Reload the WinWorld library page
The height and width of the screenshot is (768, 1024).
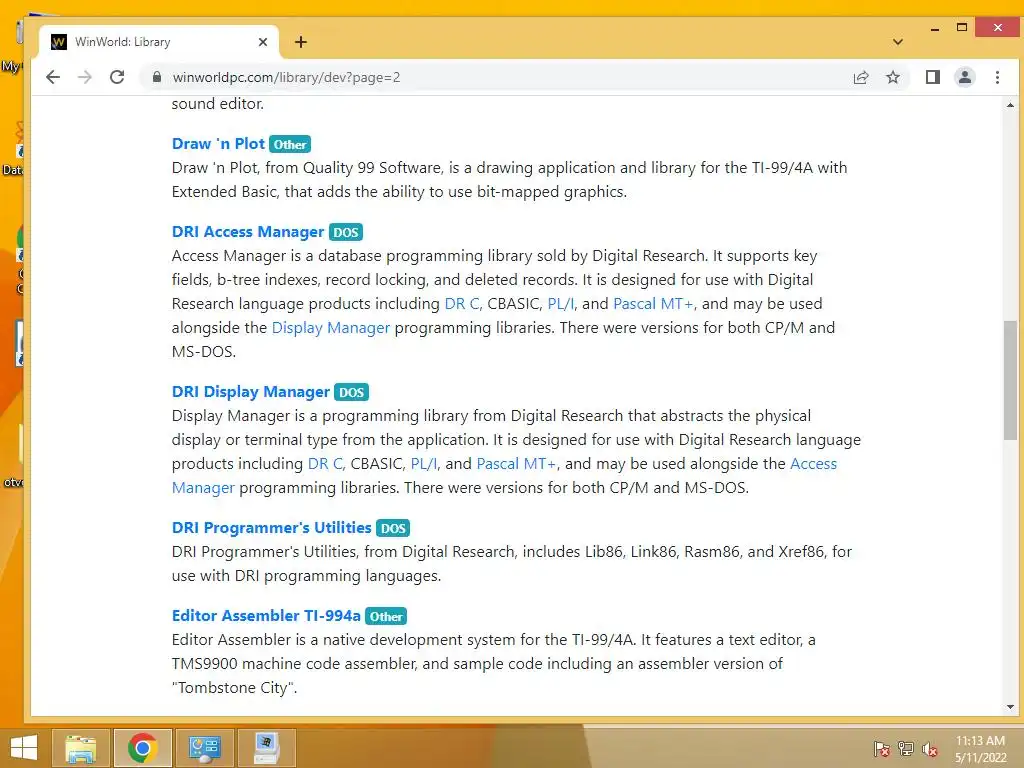(x=117, y=77)
